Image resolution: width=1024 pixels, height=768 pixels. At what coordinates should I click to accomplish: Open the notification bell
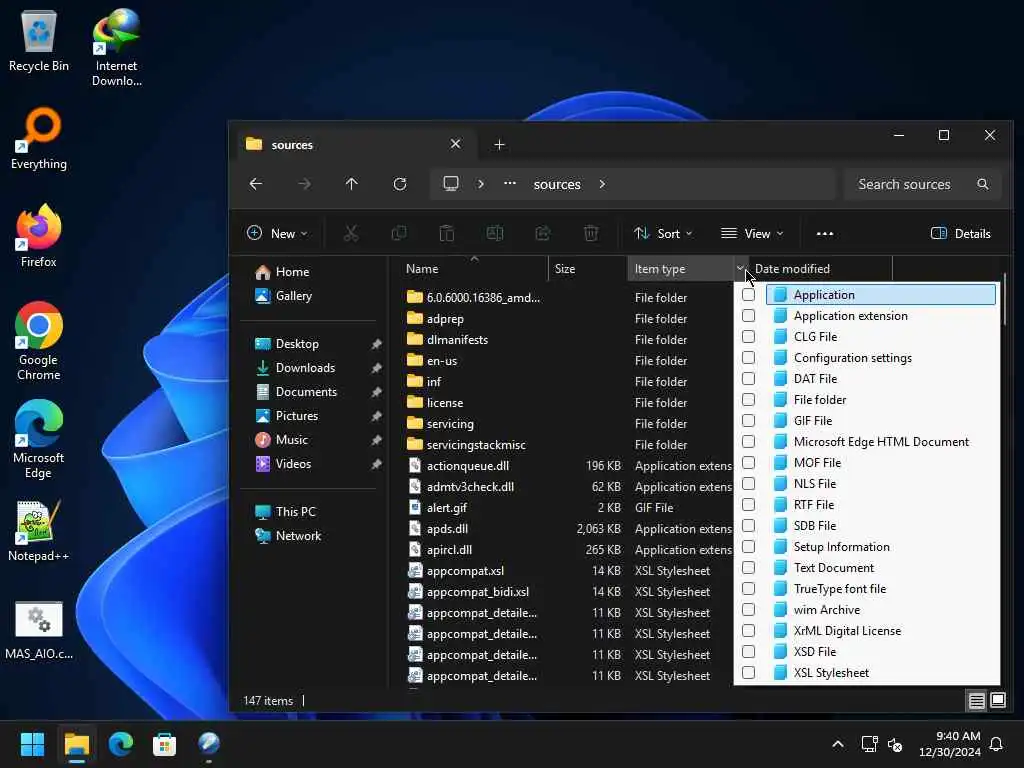pos(997,744)
